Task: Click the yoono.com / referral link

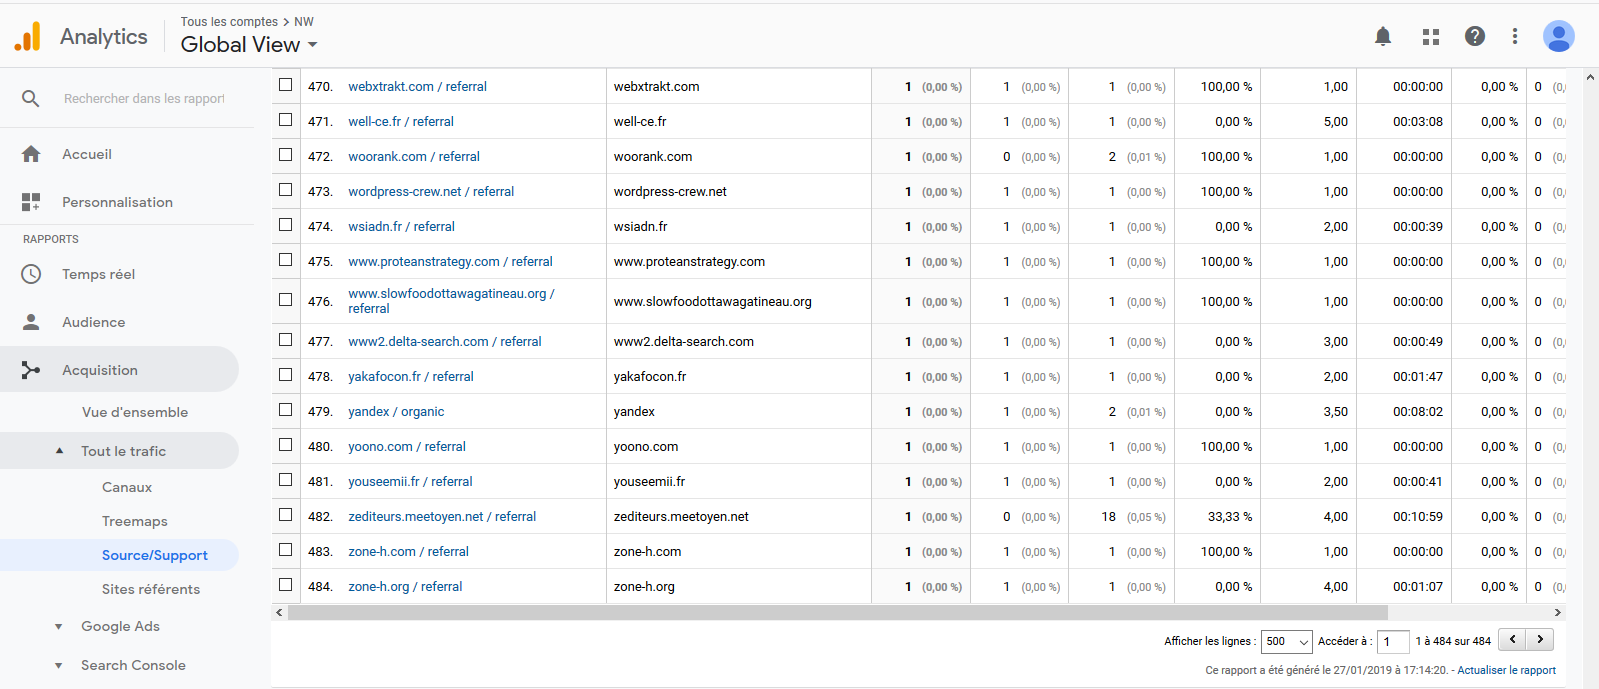Action: click(407, 446)
